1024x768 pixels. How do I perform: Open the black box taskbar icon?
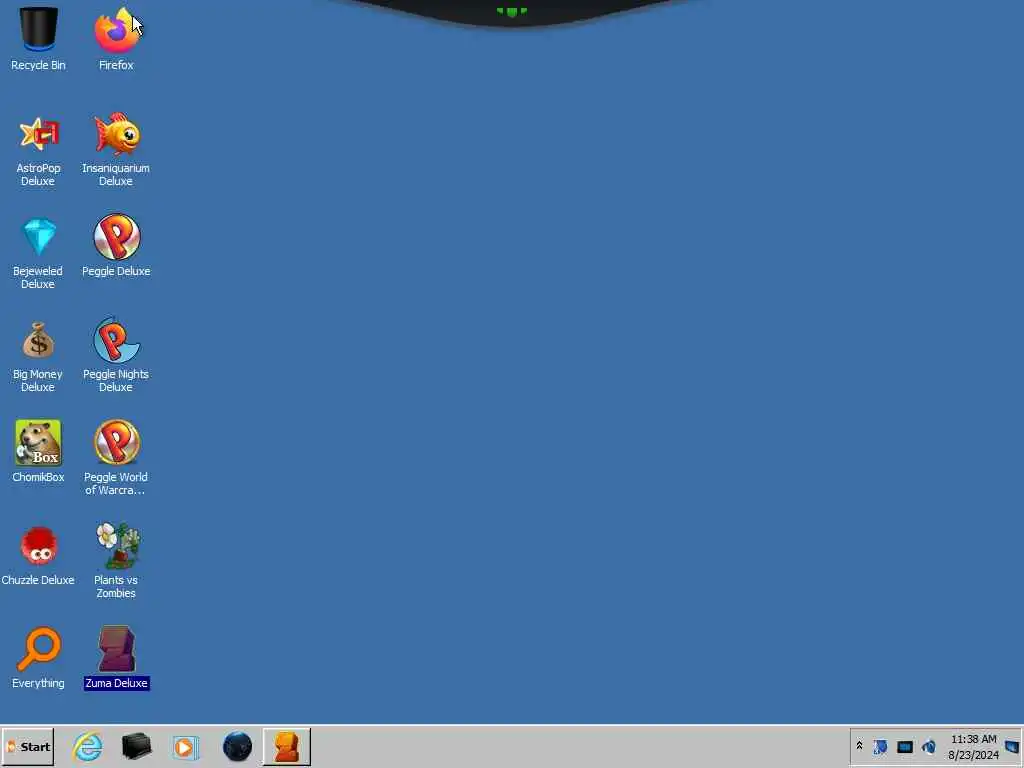pyautogui.click(x=136, y=746)
